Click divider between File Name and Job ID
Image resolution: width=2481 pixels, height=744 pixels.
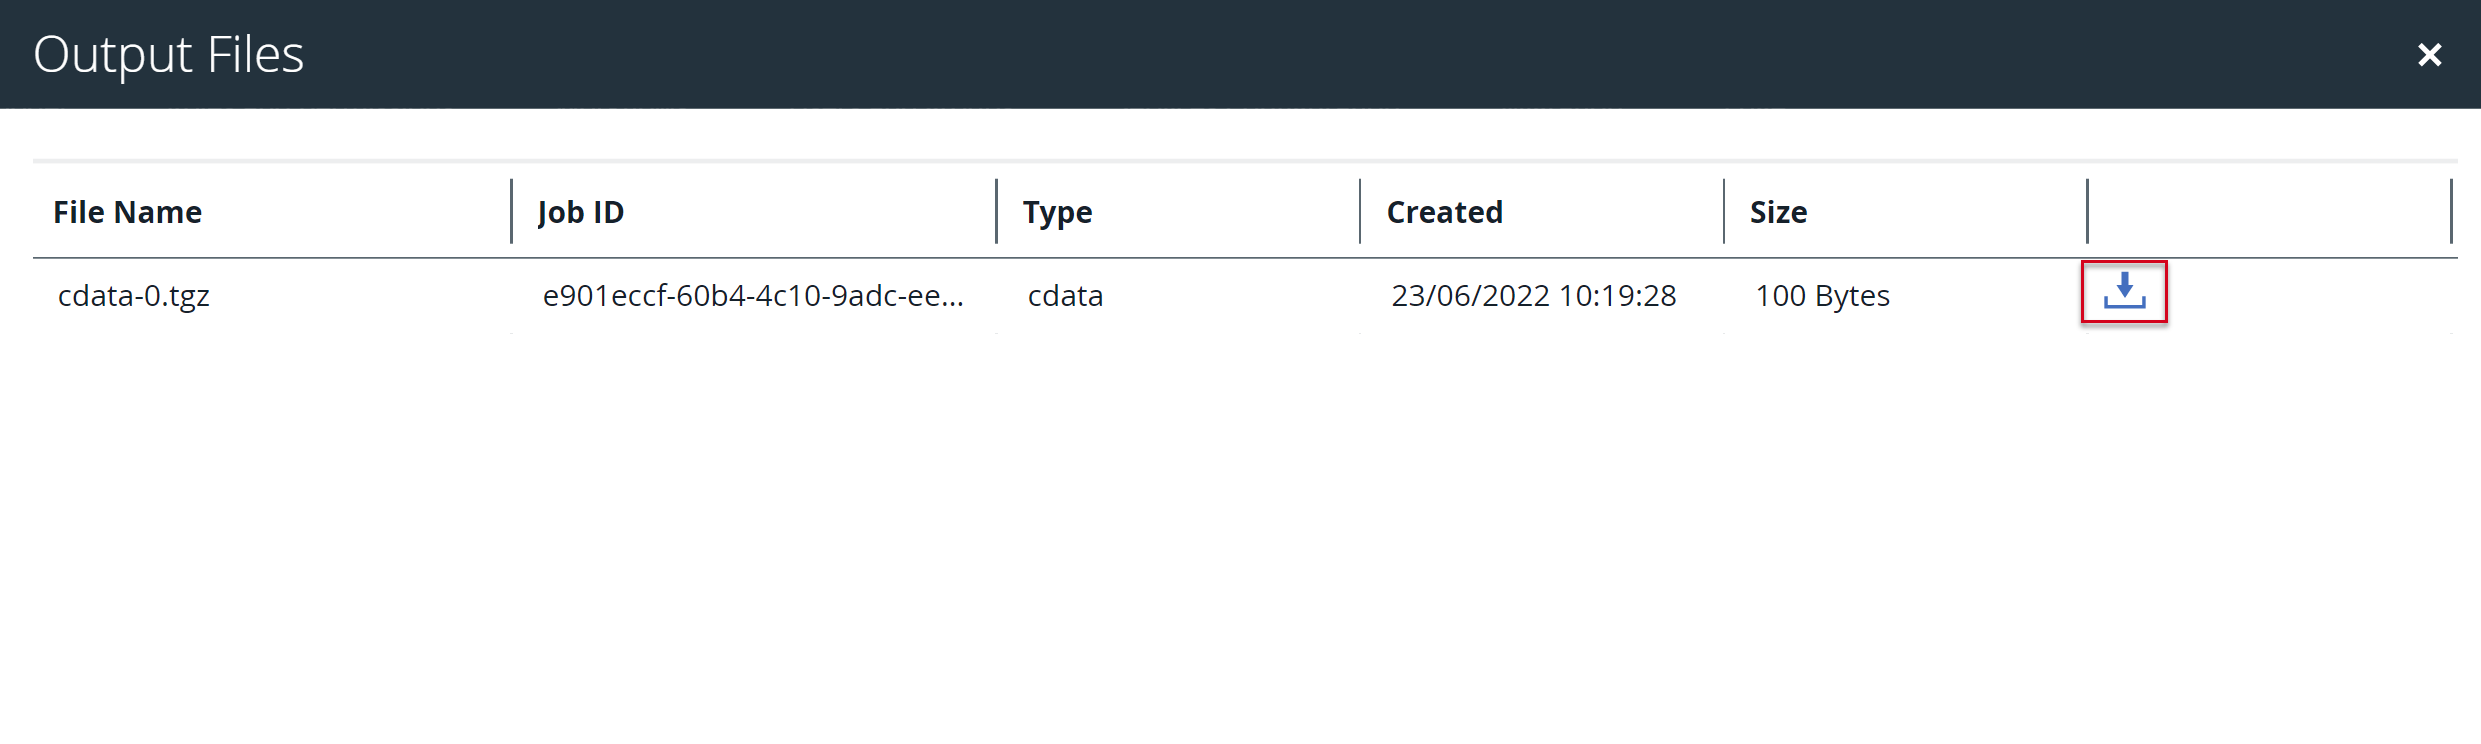tap(511, 211)
